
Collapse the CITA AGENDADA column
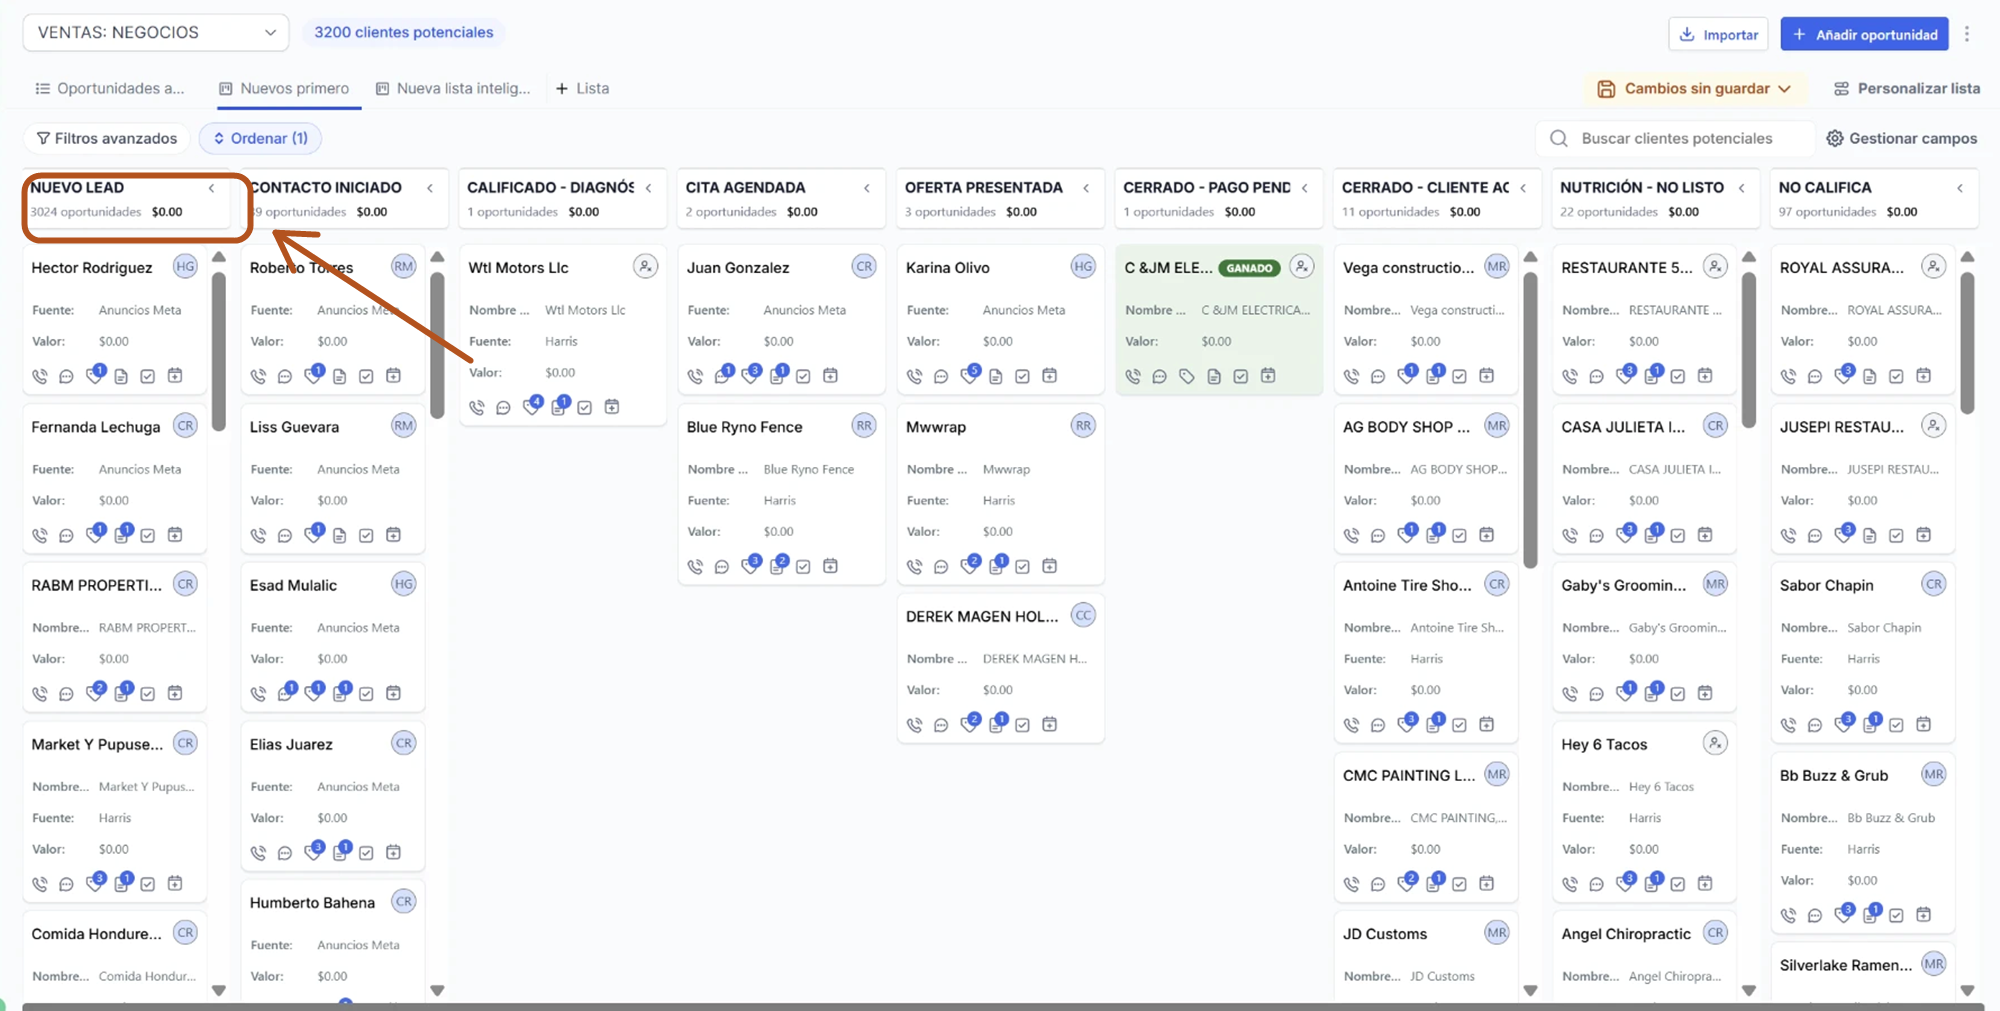[867, 188]
